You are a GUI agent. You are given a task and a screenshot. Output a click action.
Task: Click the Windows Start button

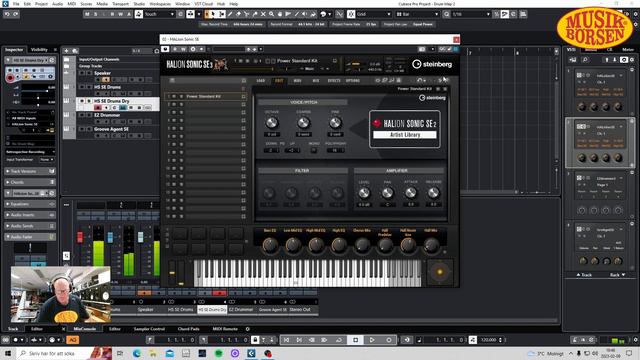[8, 353]
